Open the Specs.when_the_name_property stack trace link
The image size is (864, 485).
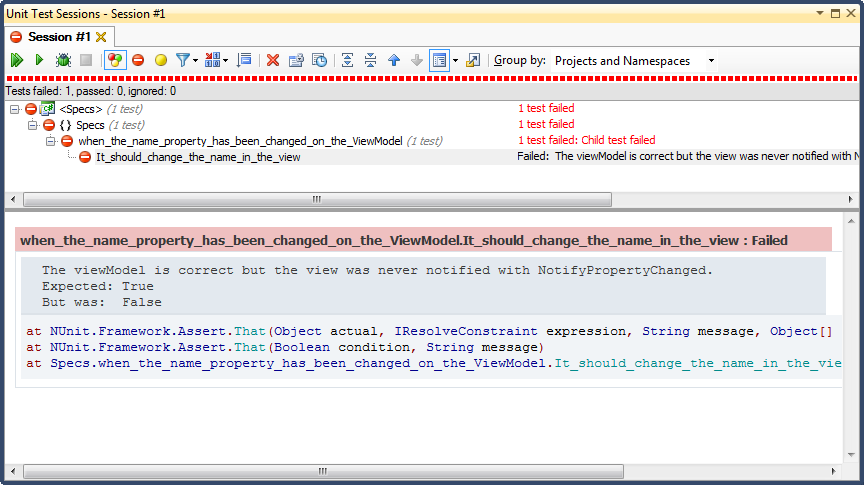[445, 363]
